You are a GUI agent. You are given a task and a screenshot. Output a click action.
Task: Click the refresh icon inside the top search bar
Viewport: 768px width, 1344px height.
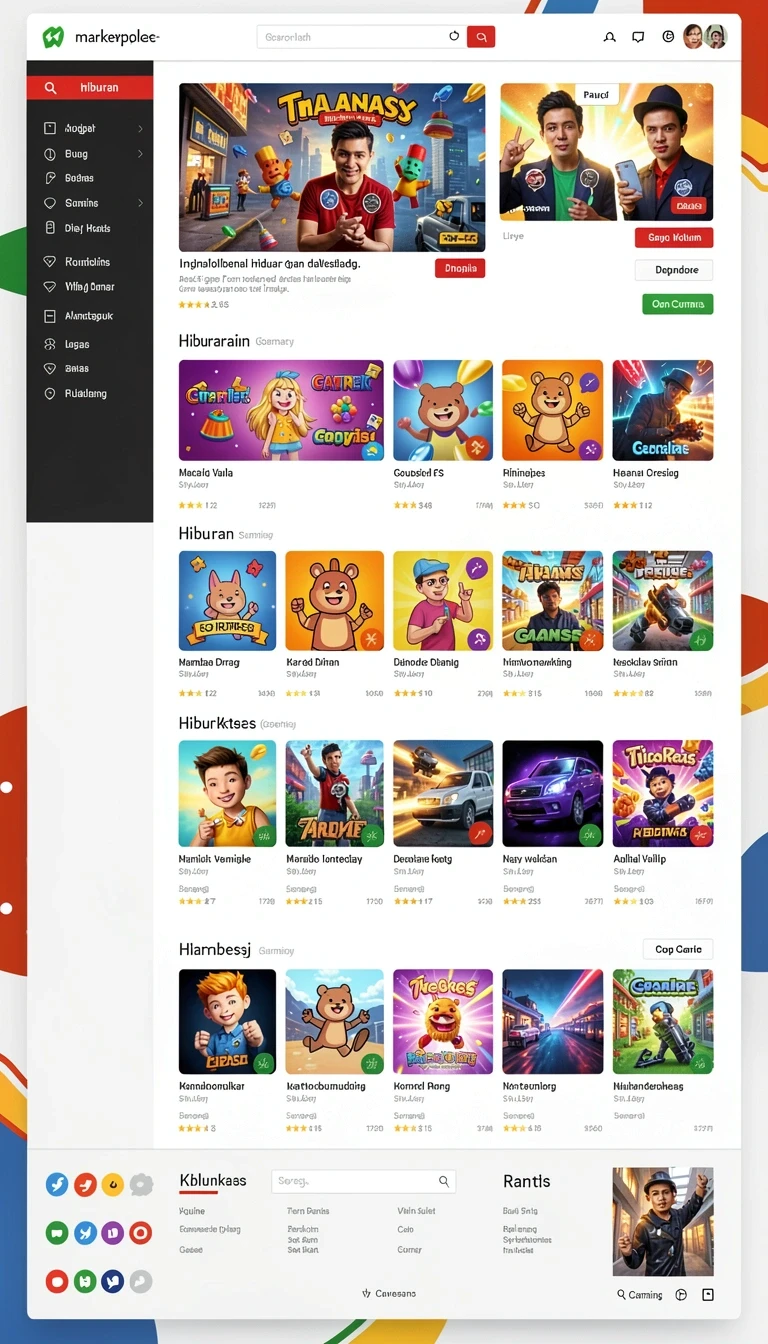pos(454,36)
